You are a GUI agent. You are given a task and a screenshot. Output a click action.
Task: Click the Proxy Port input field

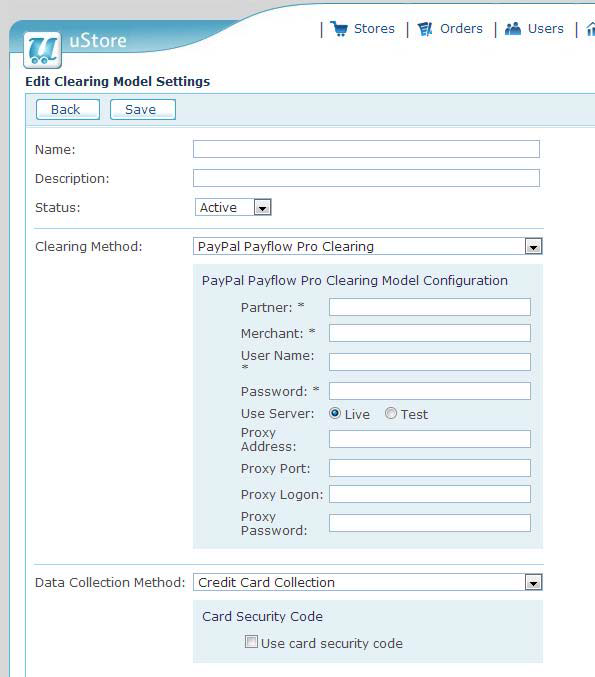pos(430,468)
